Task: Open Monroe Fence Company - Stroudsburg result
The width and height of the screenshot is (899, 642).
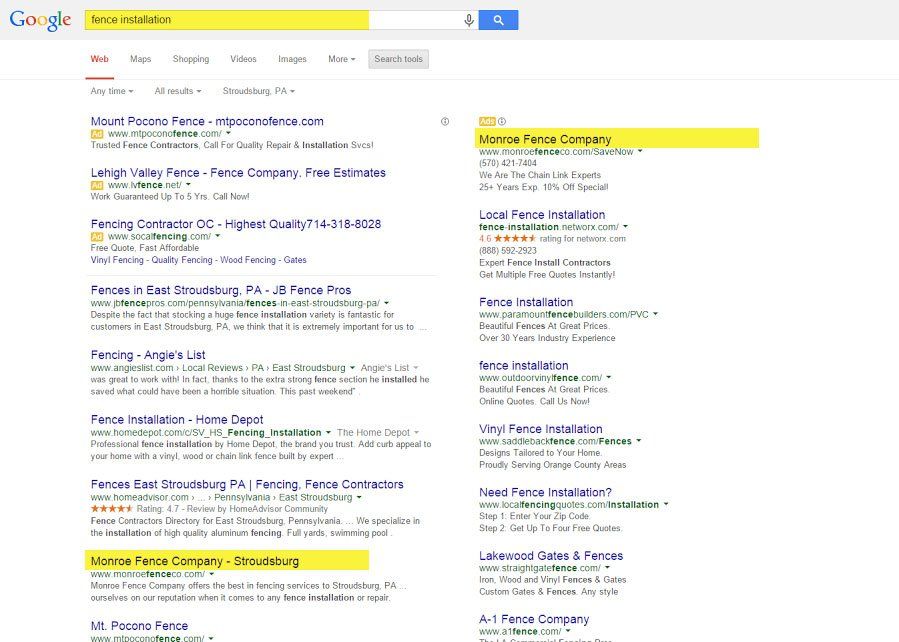Action: tap(195, 561)
